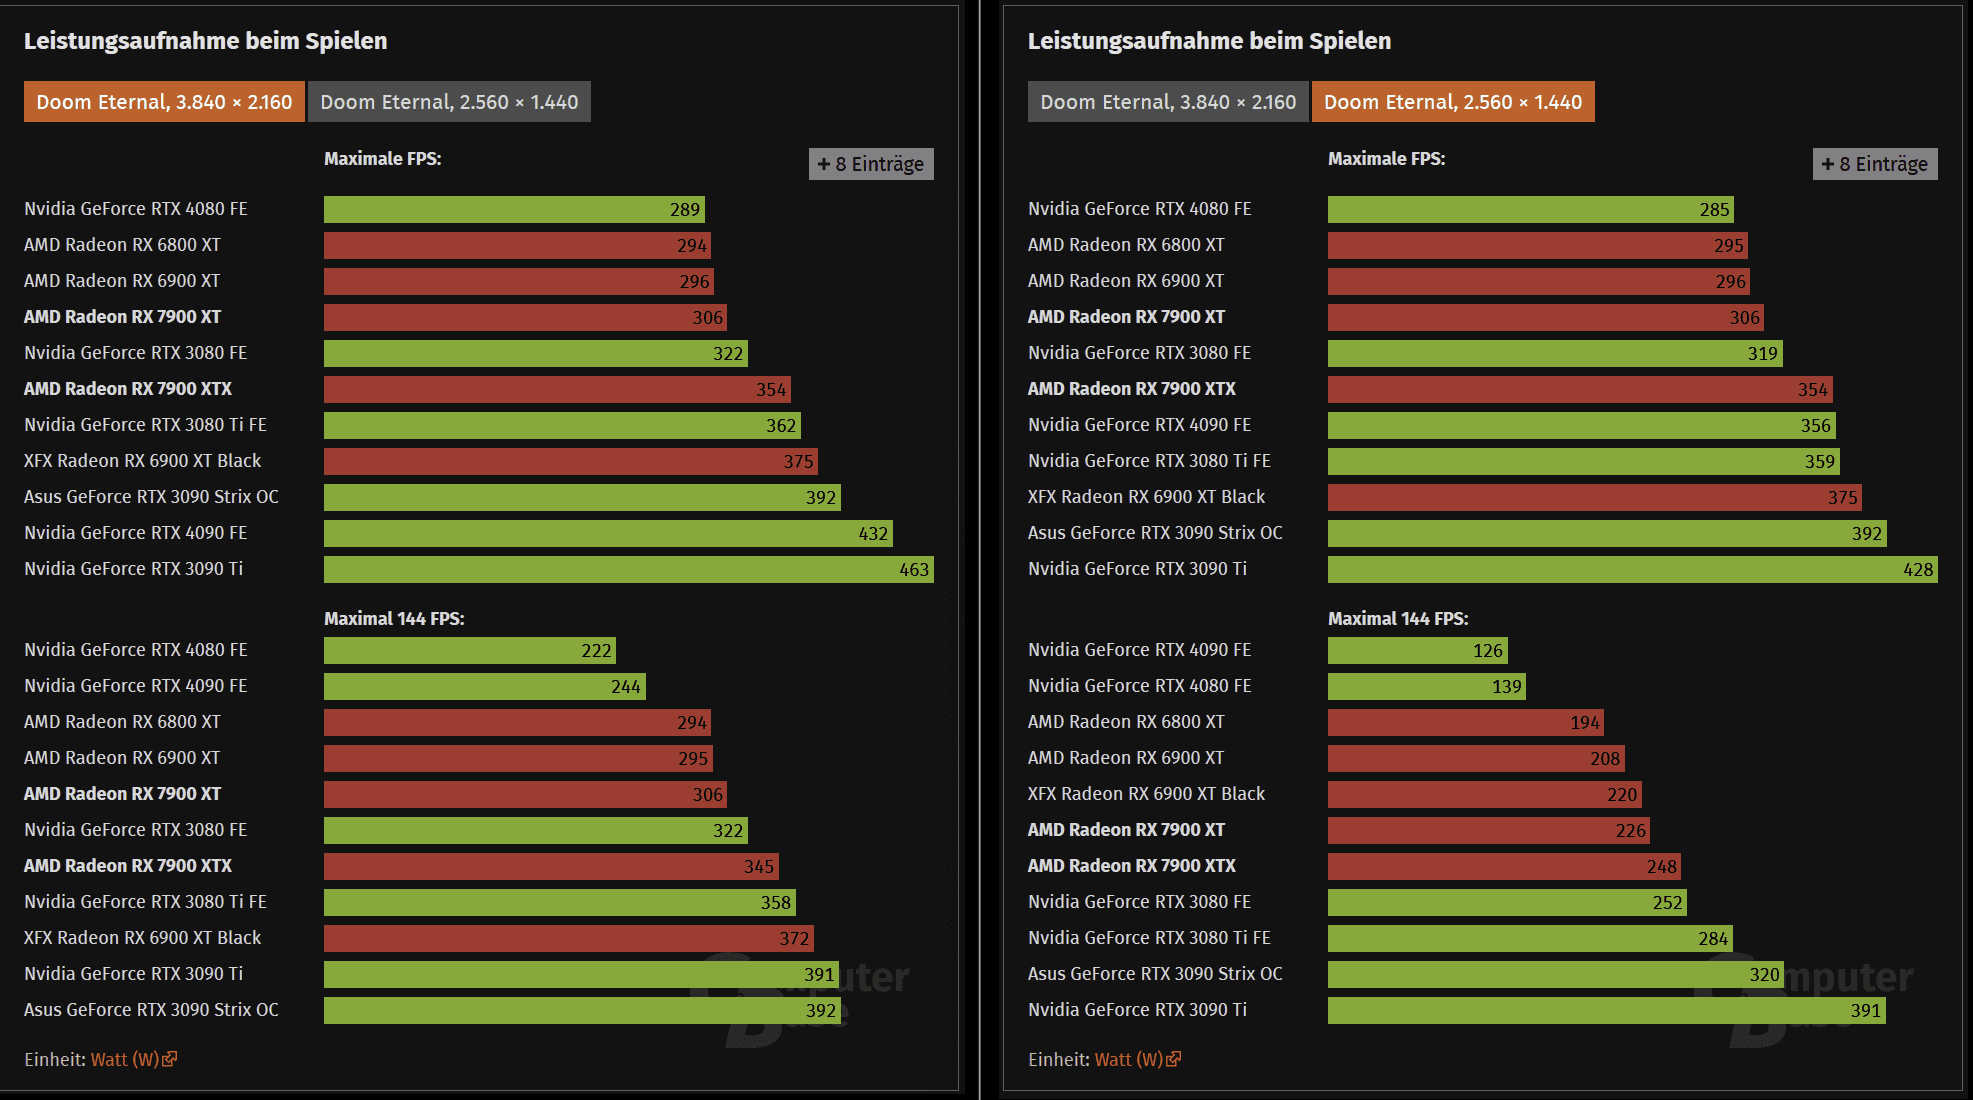Image resolution: width=1973 pixels, height=1100 pixels.
Task: Click the red RX 7900 XTX bar showing 345
Action: point(551,866)
